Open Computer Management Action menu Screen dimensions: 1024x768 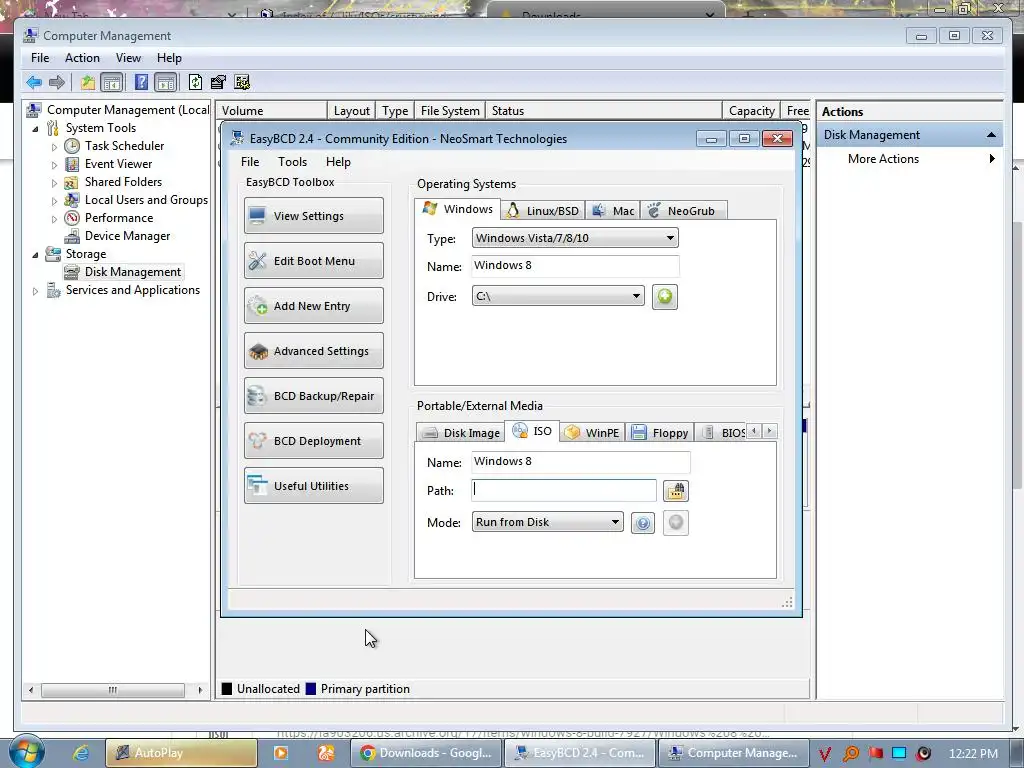coord(82,58)
